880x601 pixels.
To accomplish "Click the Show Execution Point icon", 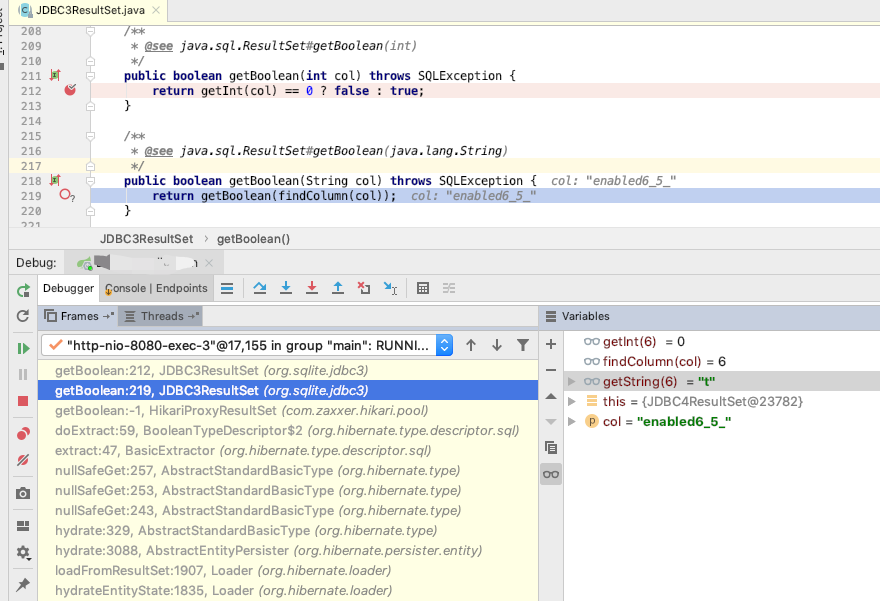I will click(227, 288).
